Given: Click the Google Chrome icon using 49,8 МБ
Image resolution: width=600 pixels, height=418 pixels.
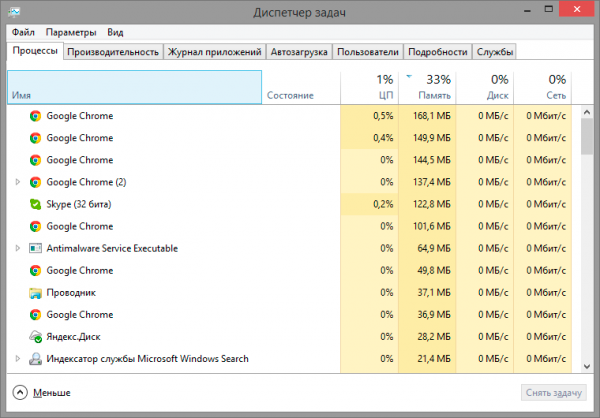Looking at the screenshot, I should click(35, 271).
